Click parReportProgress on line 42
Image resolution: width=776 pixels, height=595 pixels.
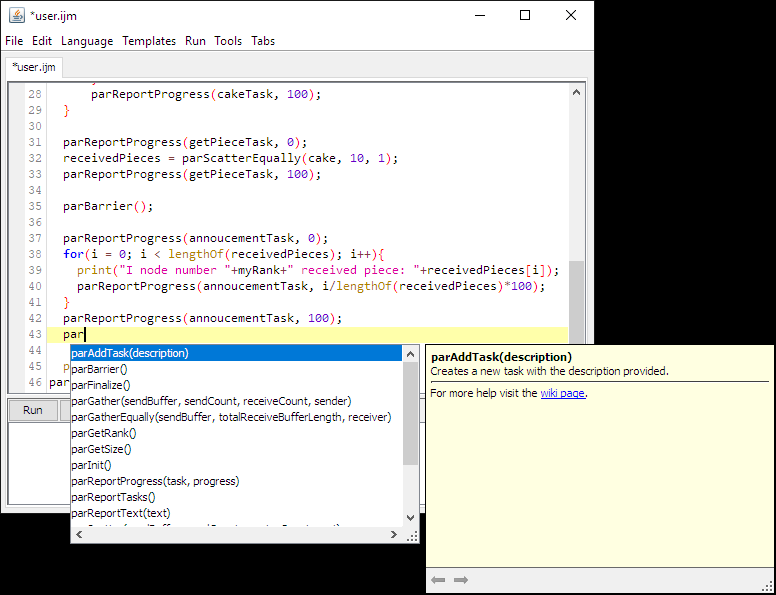(122, 318)
